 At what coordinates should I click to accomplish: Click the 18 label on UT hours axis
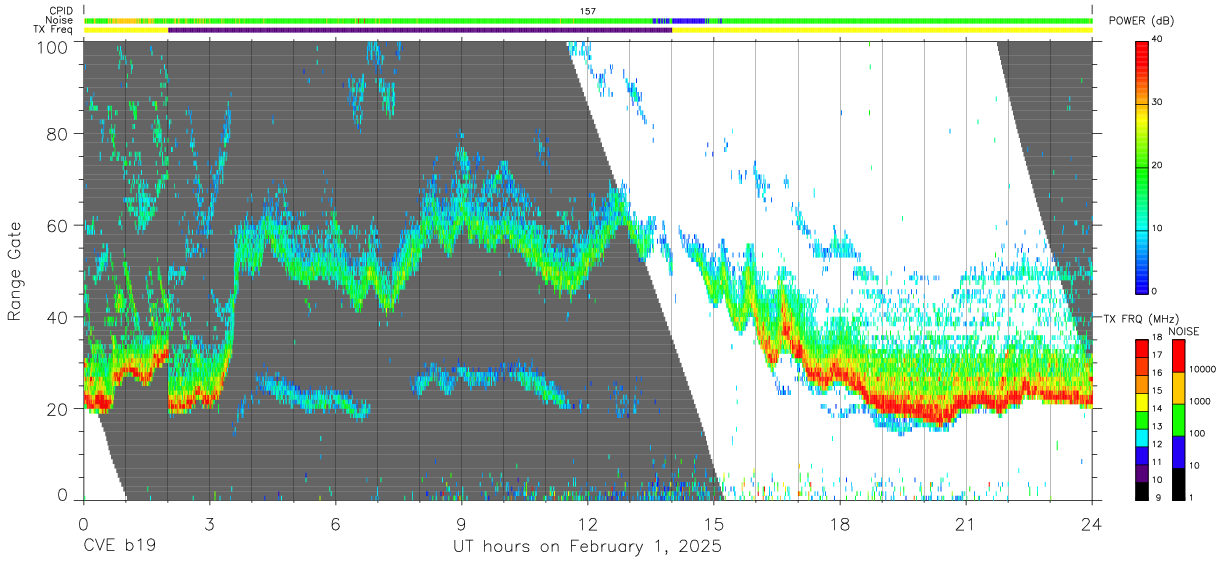point(840,523)
